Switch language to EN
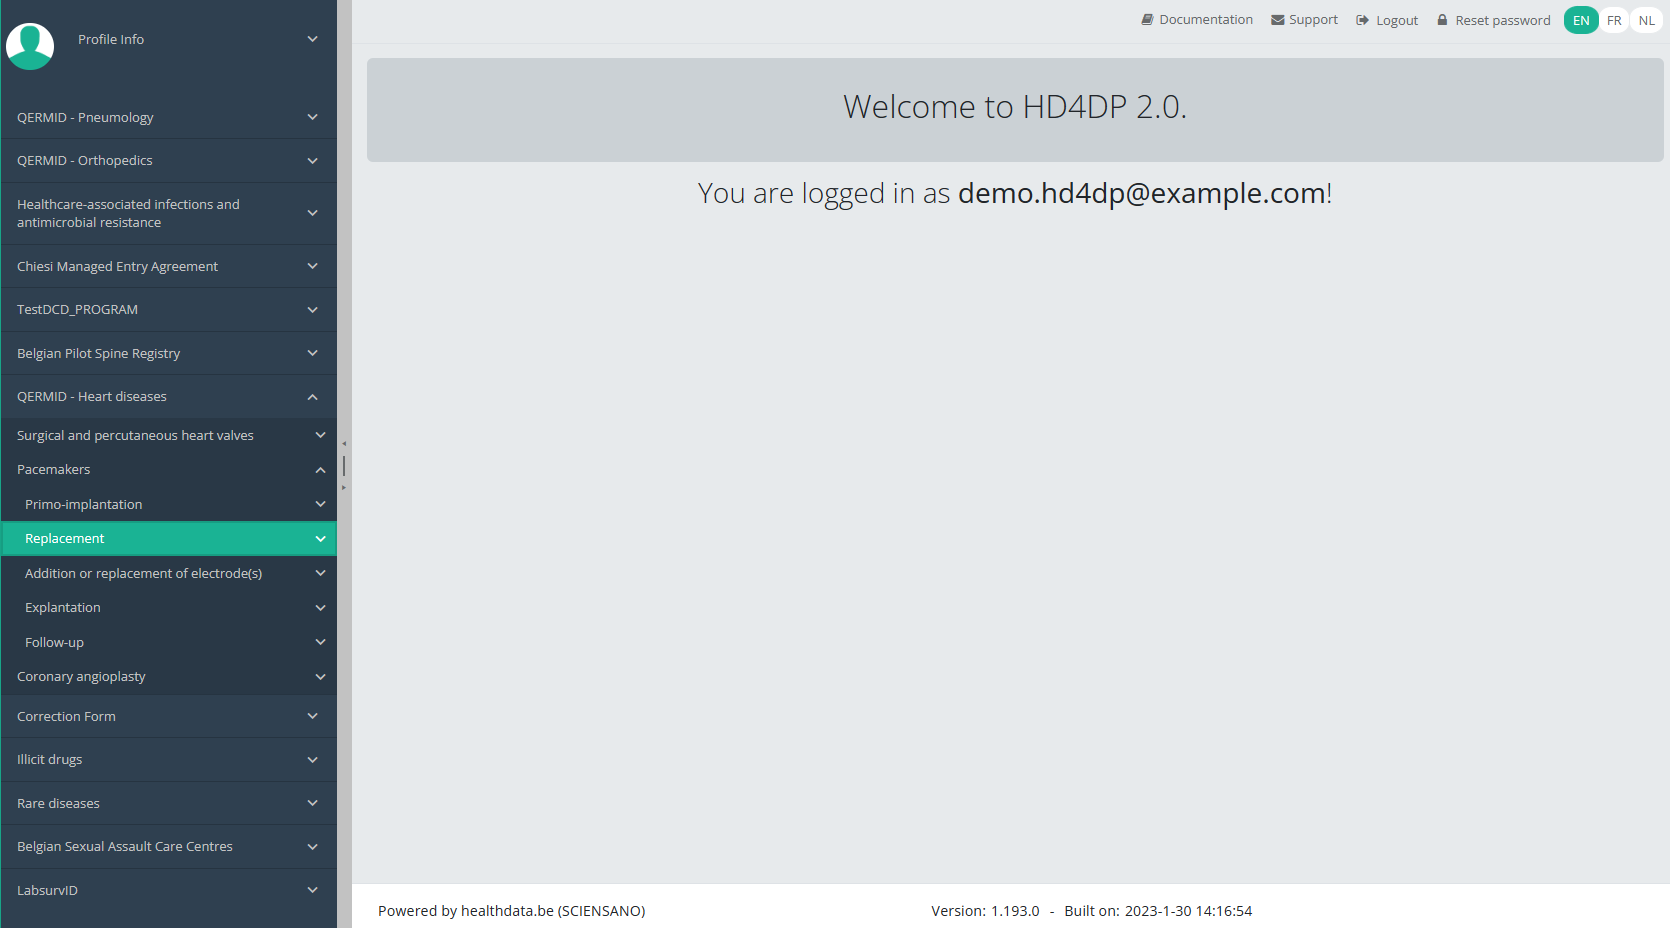 tap(1580, 20)
